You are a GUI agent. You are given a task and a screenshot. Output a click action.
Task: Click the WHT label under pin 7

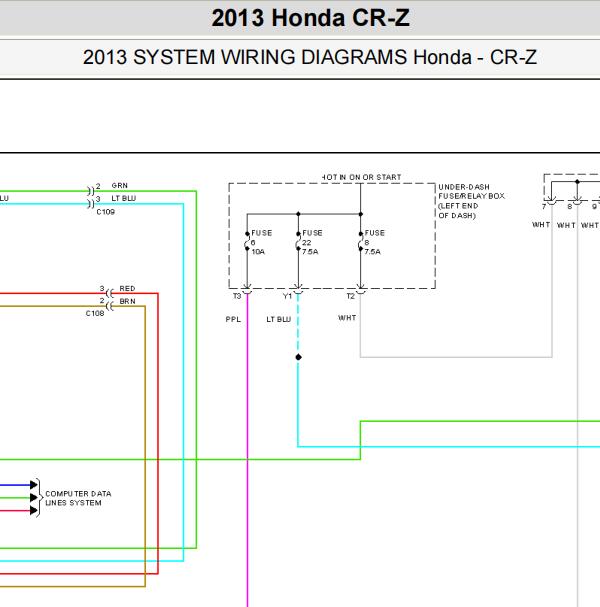[x=541, y=225]
